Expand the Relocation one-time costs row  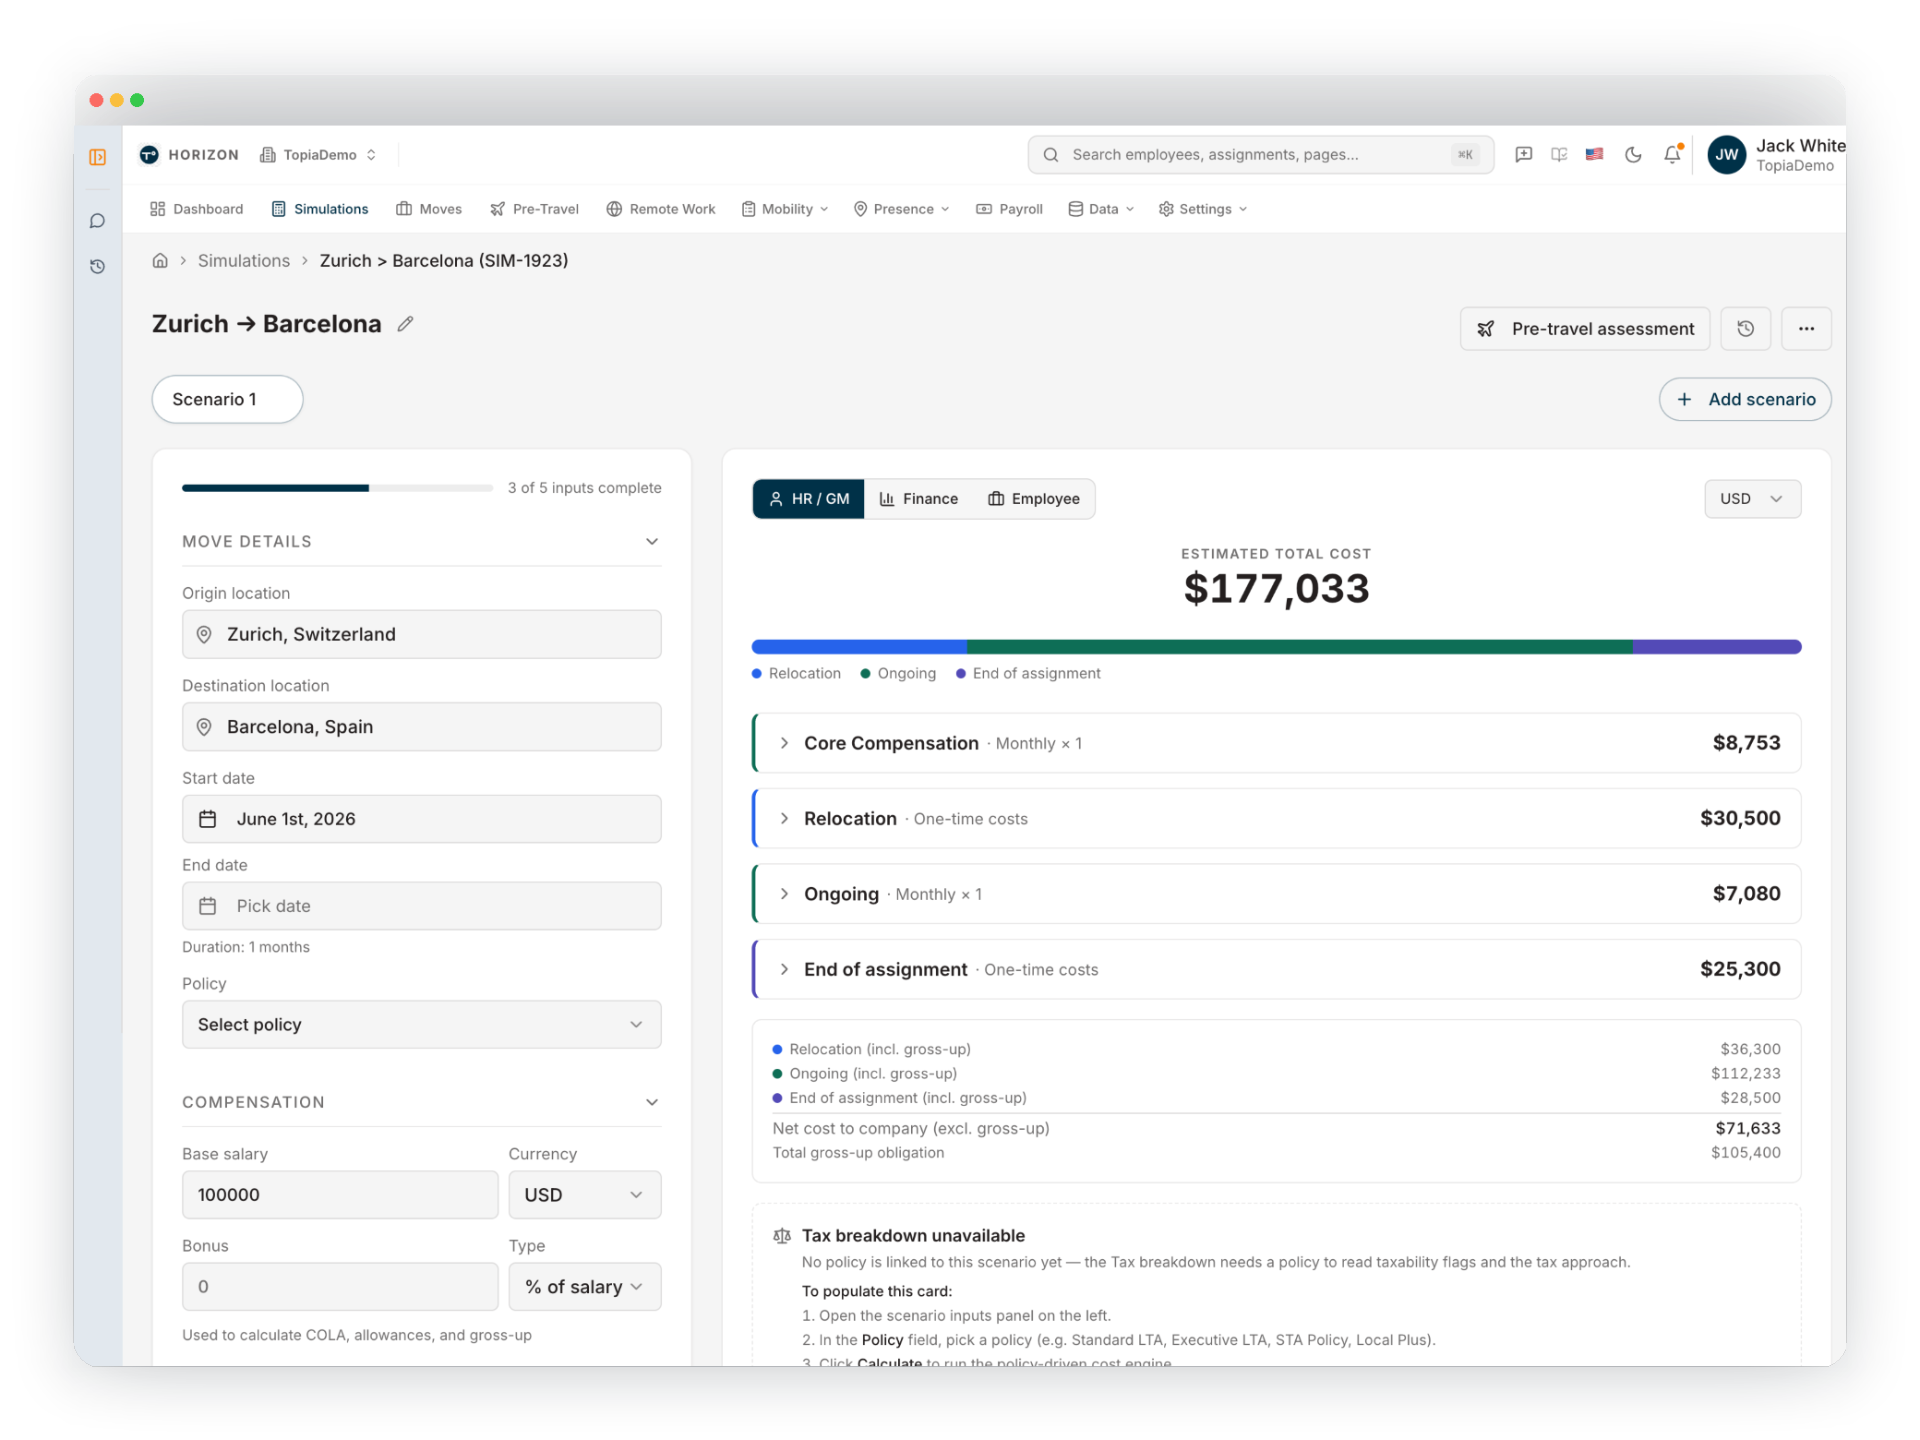pyautogui.click(x=1277, y=819)
